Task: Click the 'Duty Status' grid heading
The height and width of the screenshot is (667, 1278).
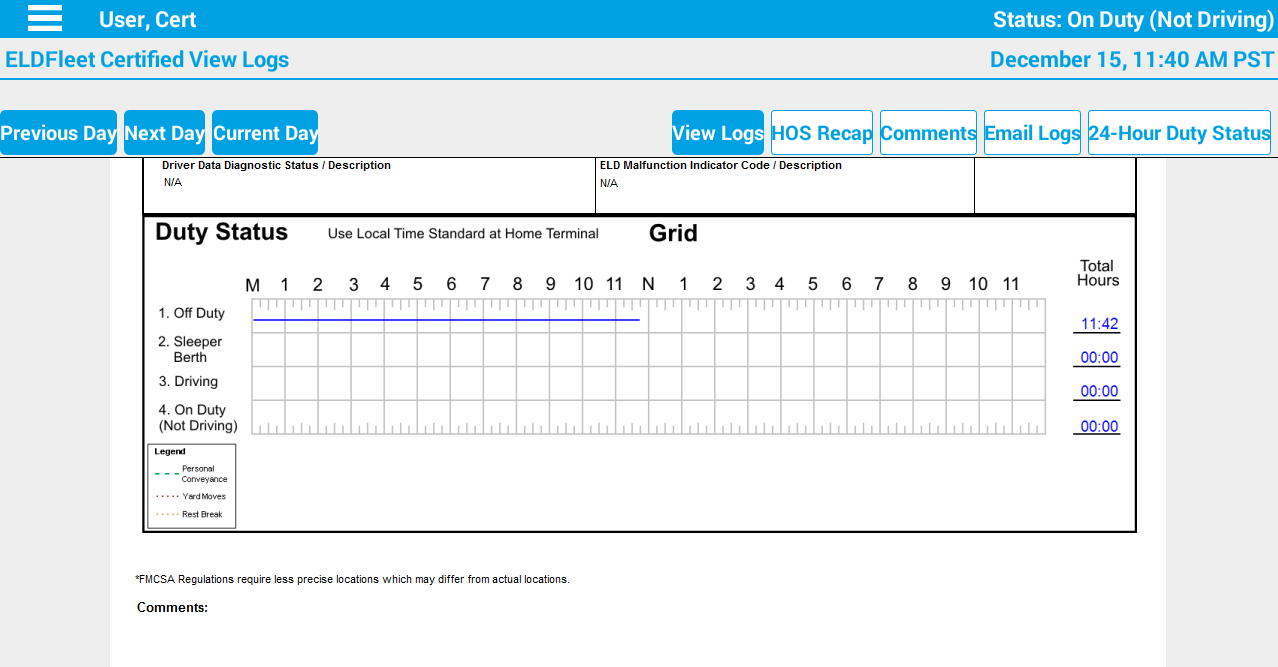Action: coord(221,232)
